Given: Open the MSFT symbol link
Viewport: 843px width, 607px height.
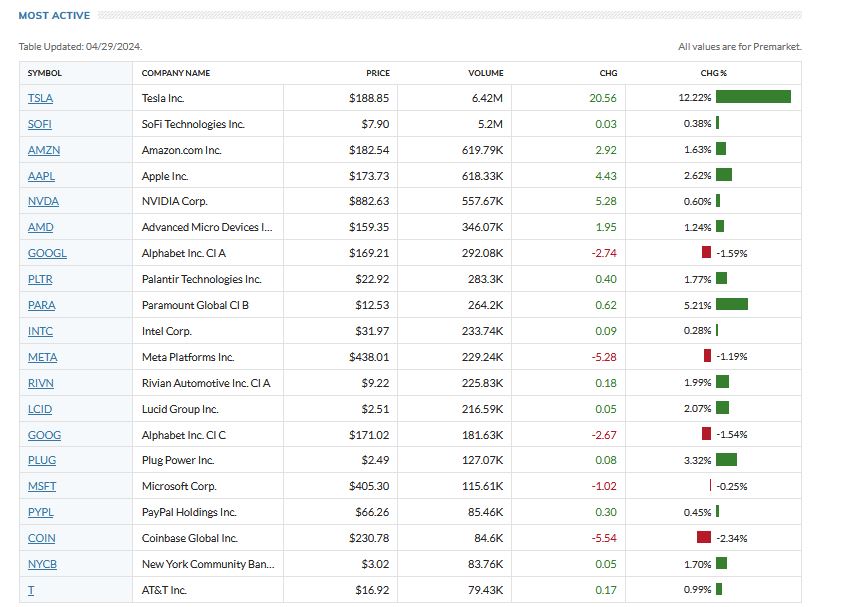Looking at the screenshot, I should [x=41, y=486].
